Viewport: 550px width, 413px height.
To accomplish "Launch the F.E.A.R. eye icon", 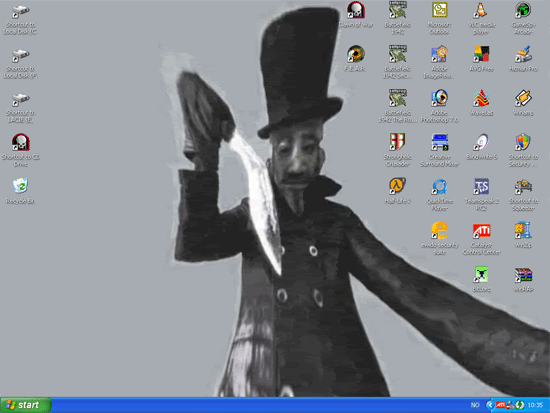I will tap(356, 54).
